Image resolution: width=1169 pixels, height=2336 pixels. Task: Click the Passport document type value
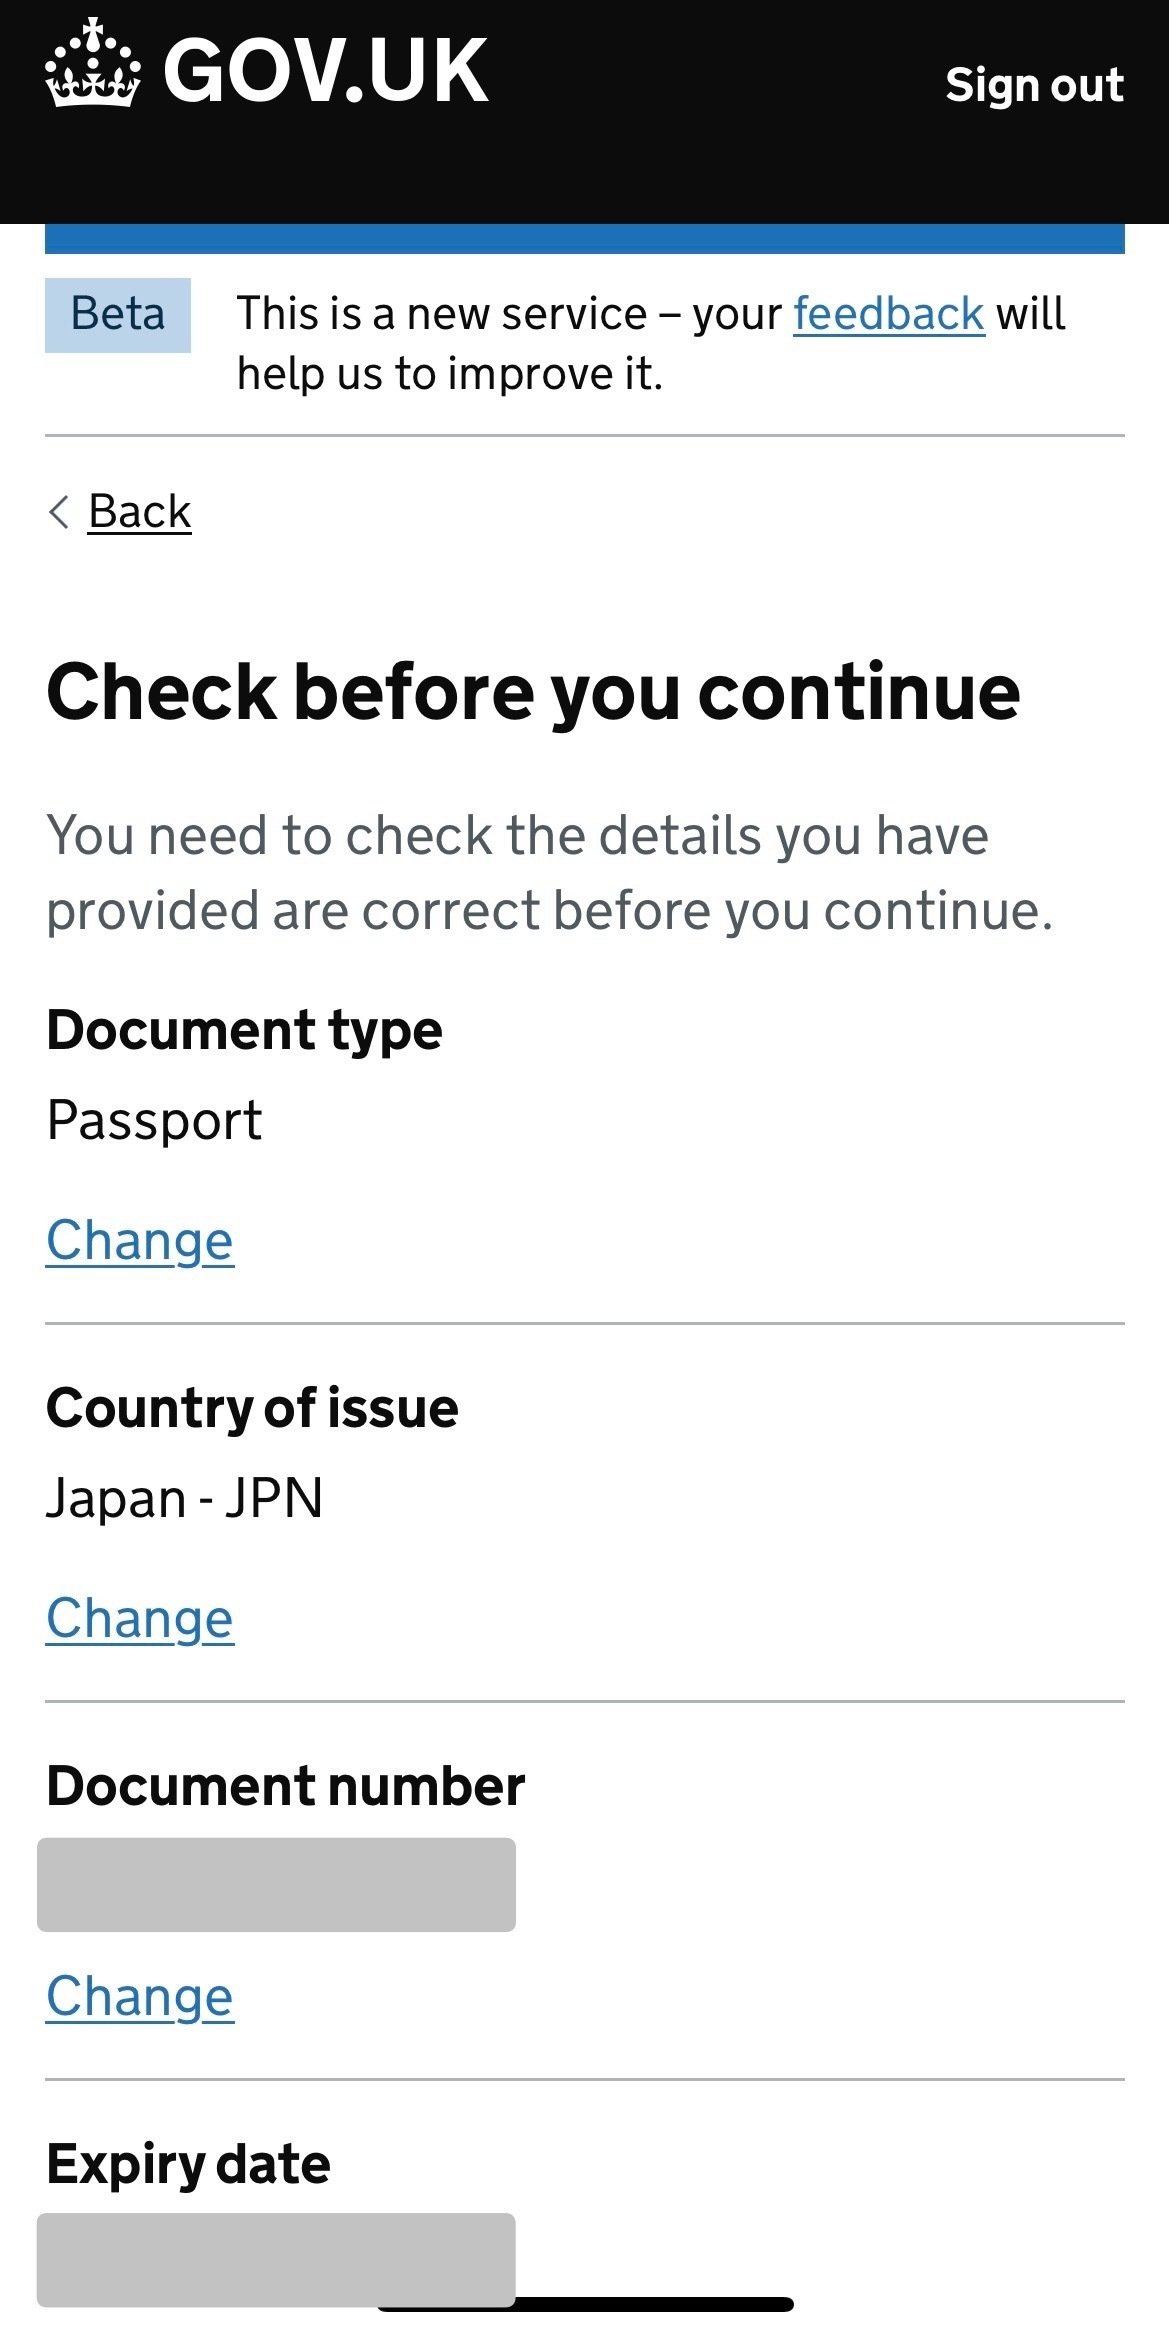pos(156,1122)
